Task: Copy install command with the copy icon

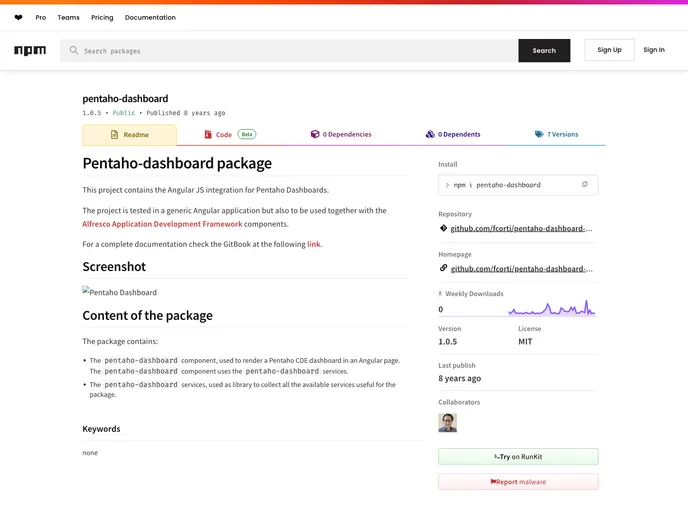Action: coord(584,185)
